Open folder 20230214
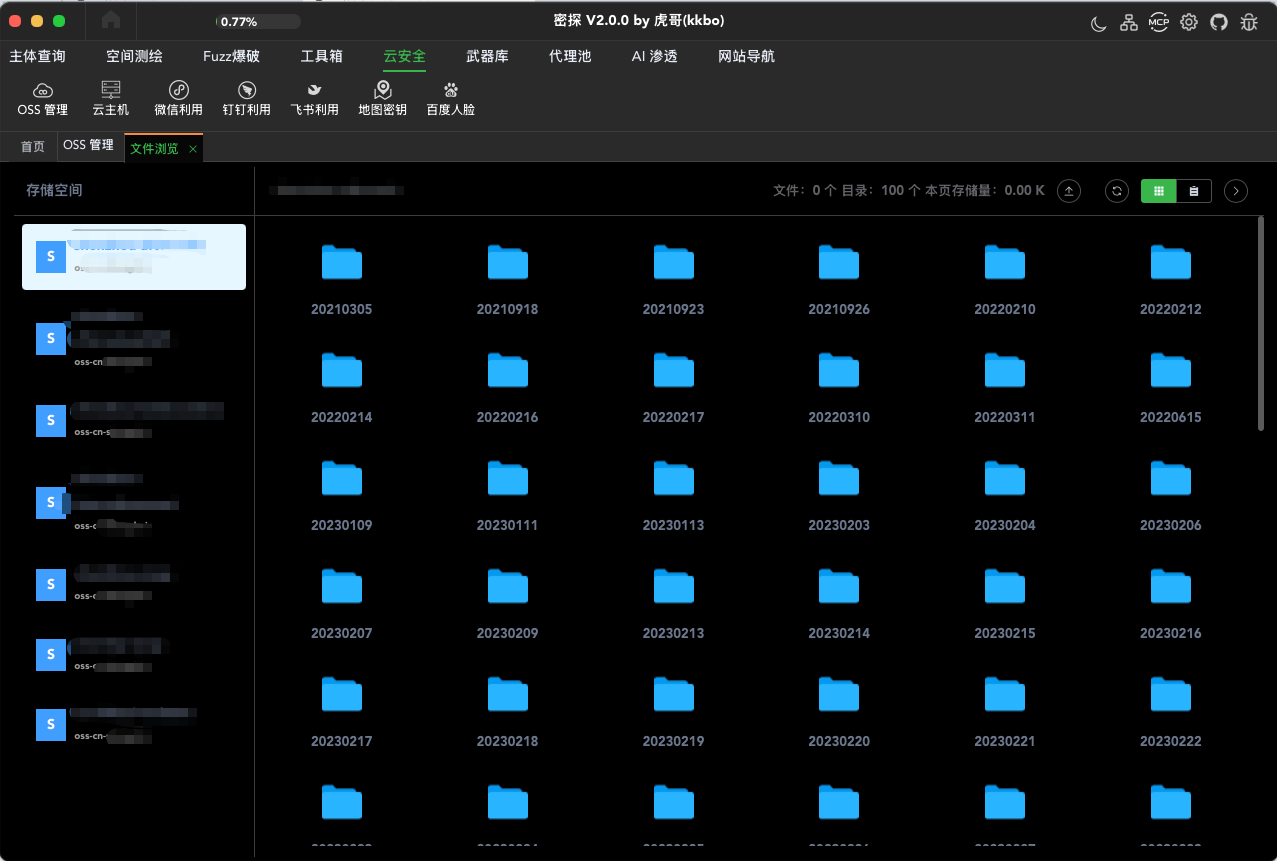The width and height of the screenshot is (1277, 861). click(839, 603)
